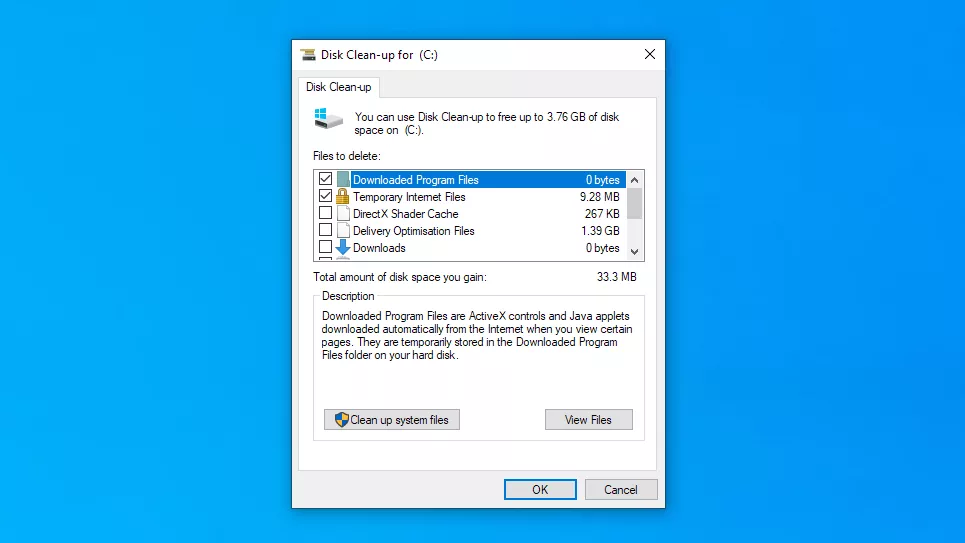Uncheck the Downloaded Program Files checkbox
This screenshot has width=965, height=543.
(326, 179)
